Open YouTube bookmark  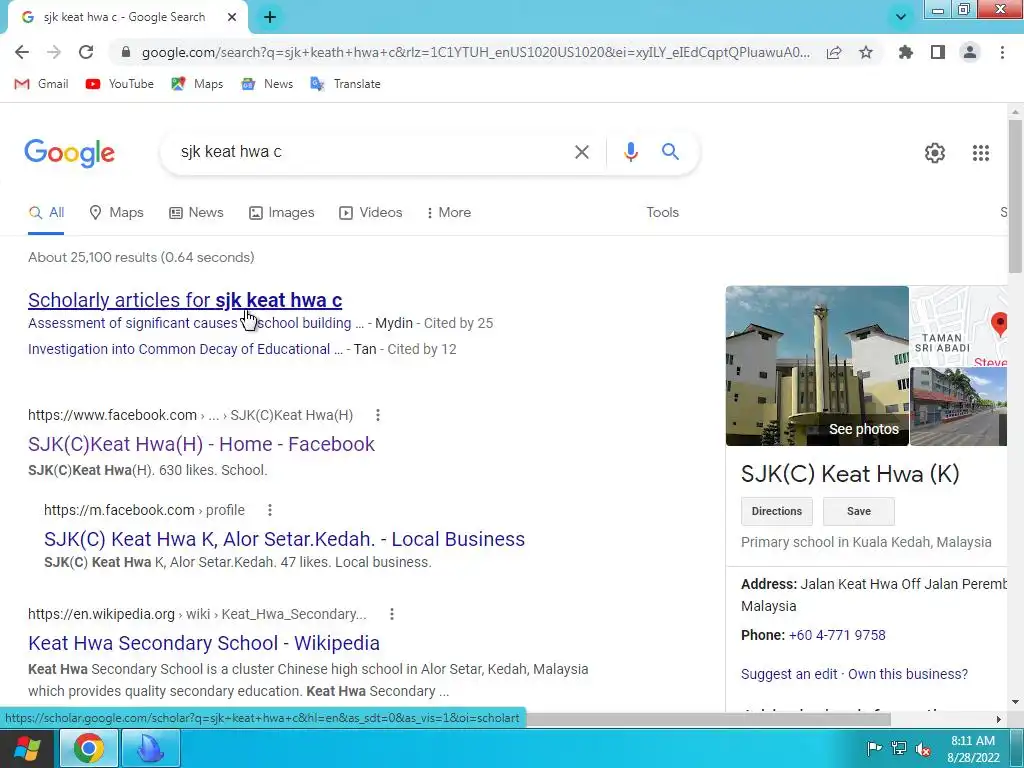[x=120, y=84]
